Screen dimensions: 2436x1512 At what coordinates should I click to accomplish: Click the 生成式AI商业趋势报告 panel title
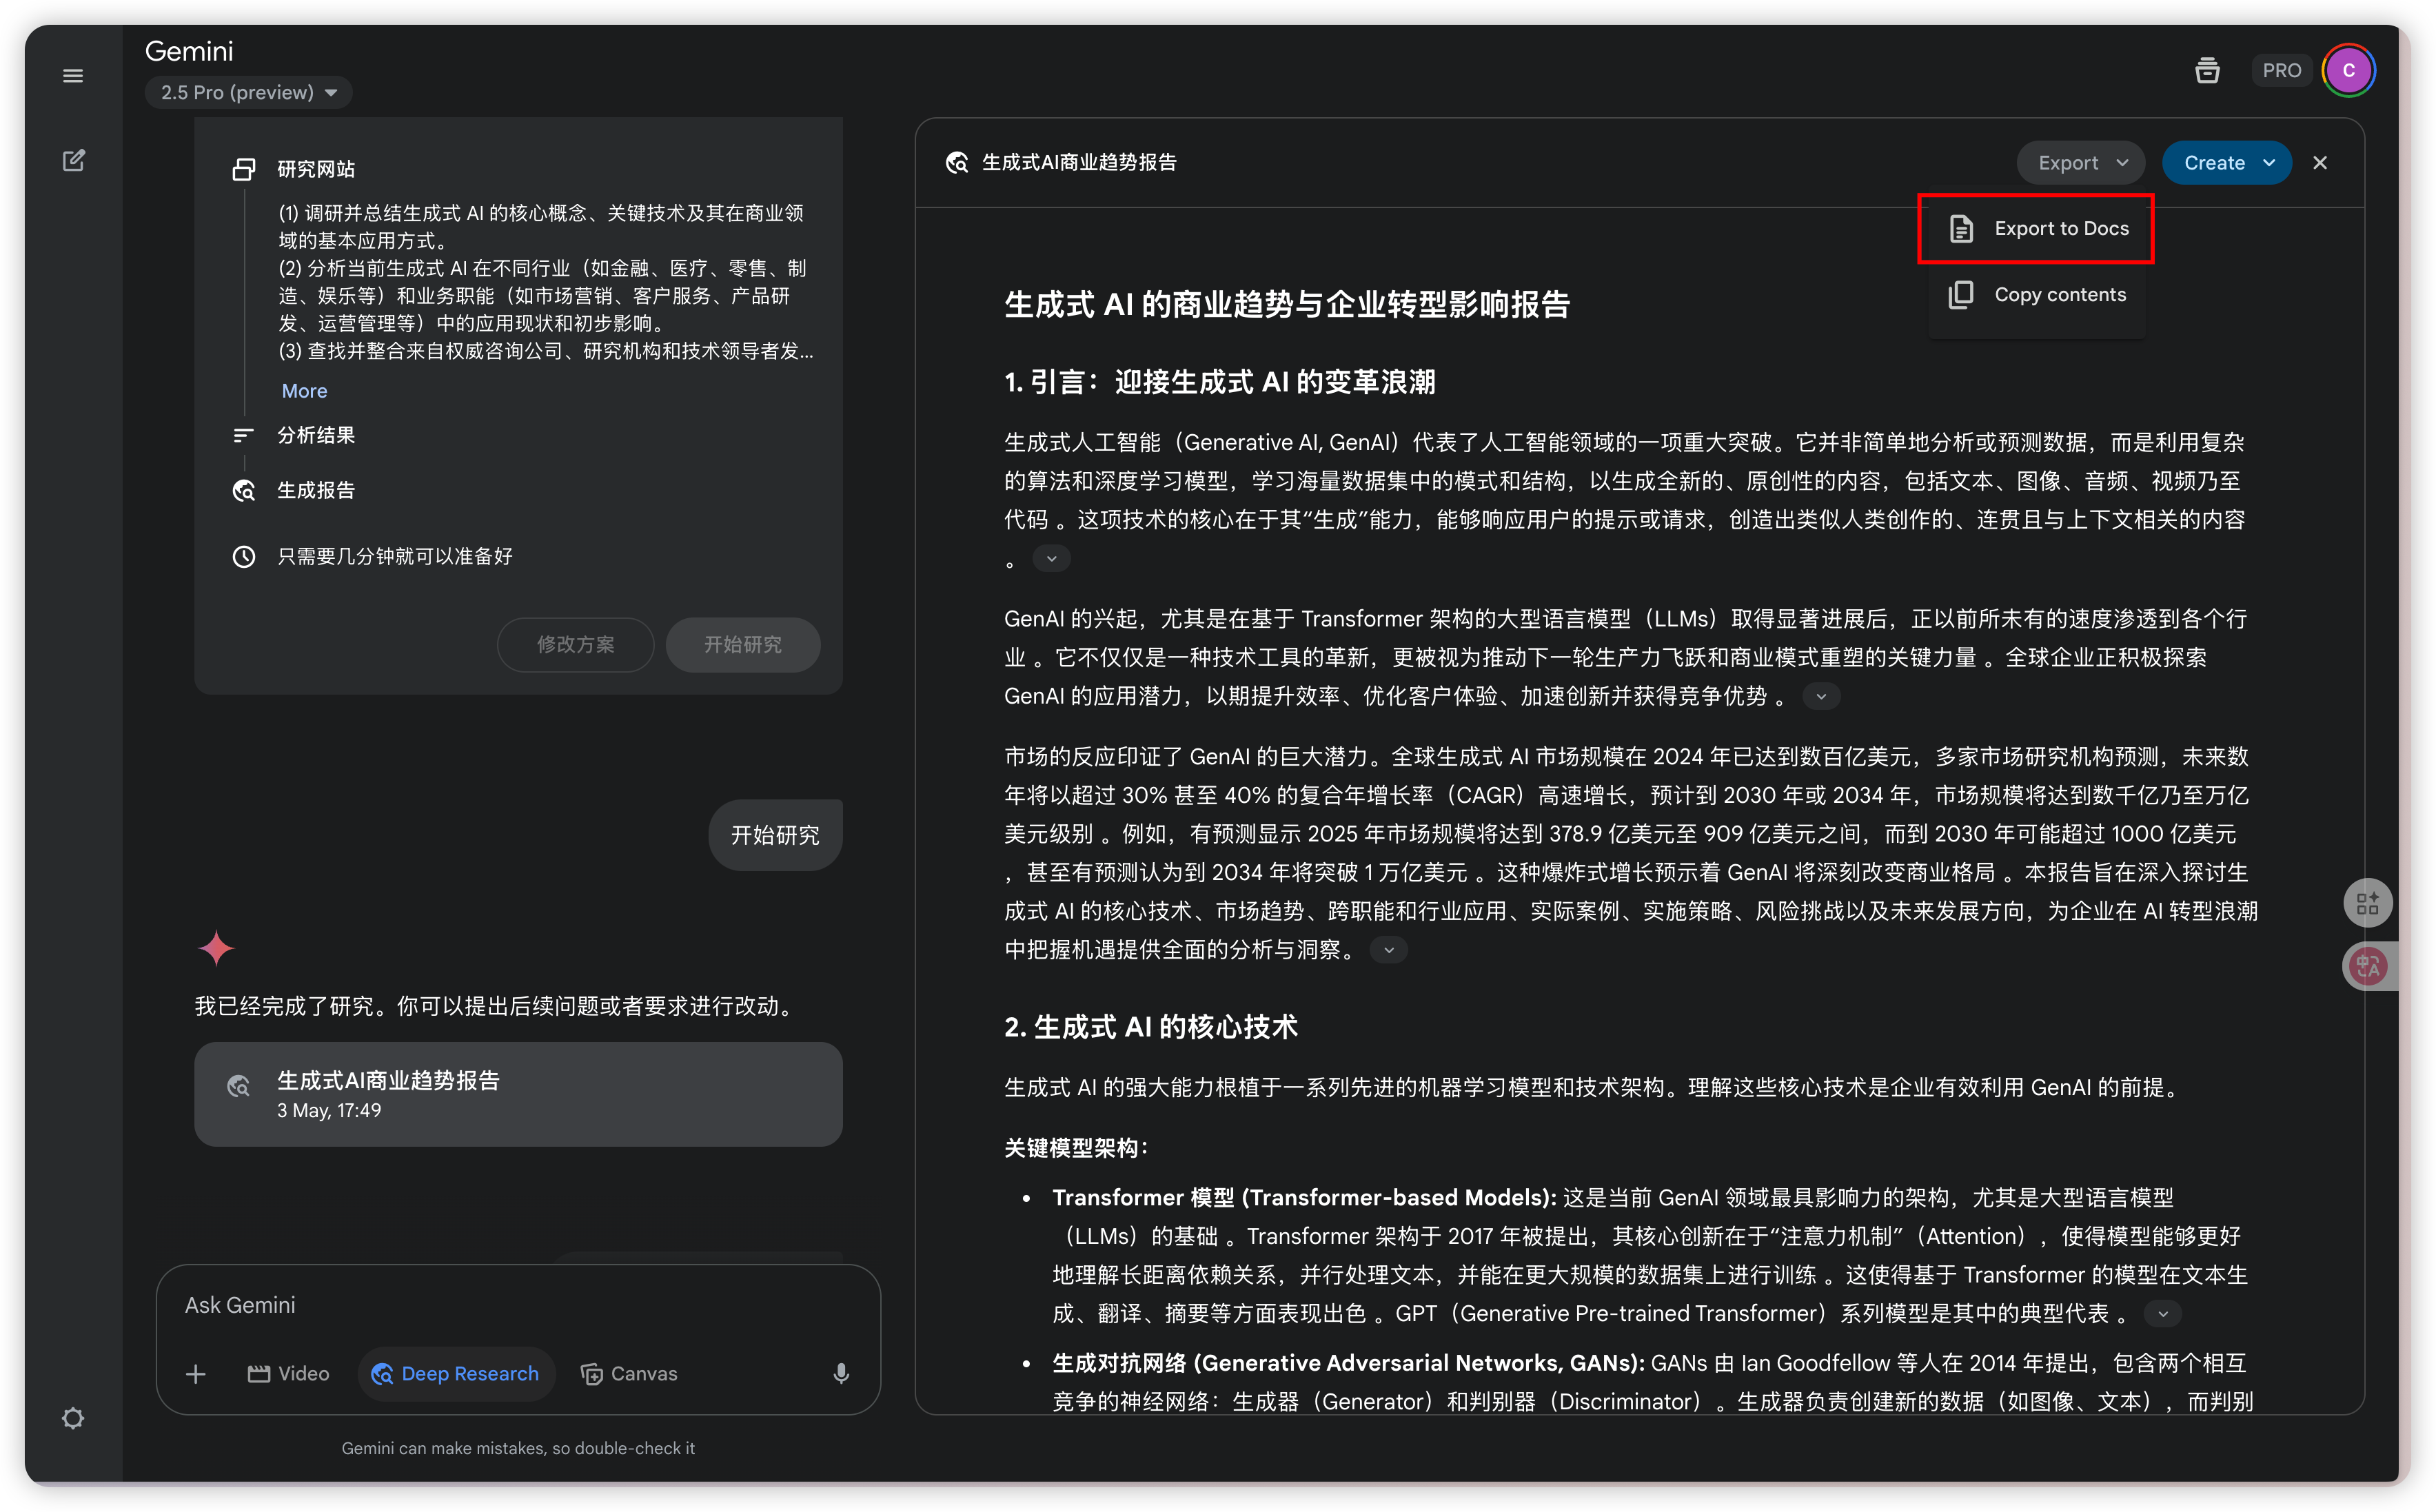pos(1079,162)
